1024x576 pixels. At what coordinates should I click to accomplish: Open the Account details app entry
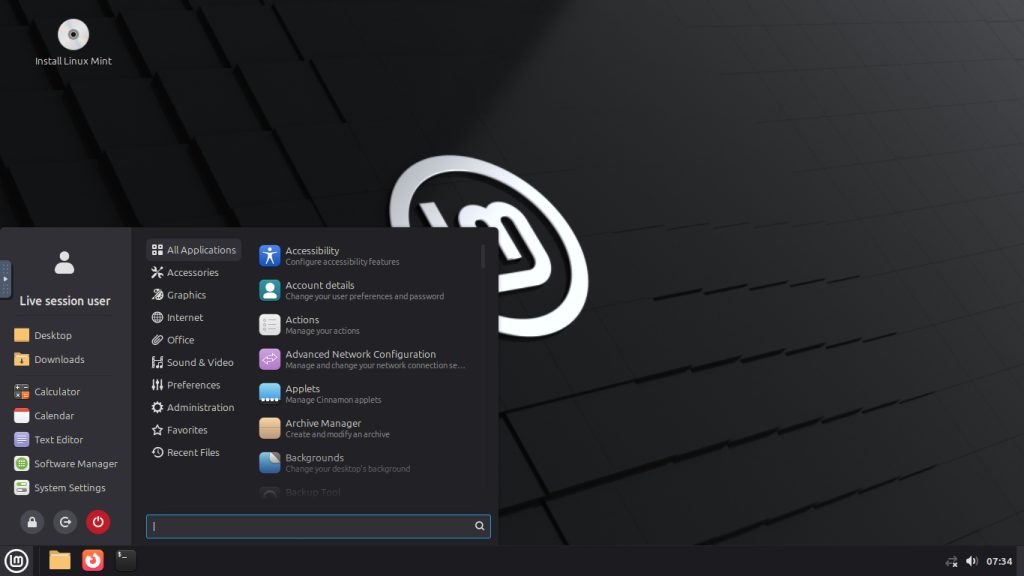pyautogui.click(x=366, y=290)
